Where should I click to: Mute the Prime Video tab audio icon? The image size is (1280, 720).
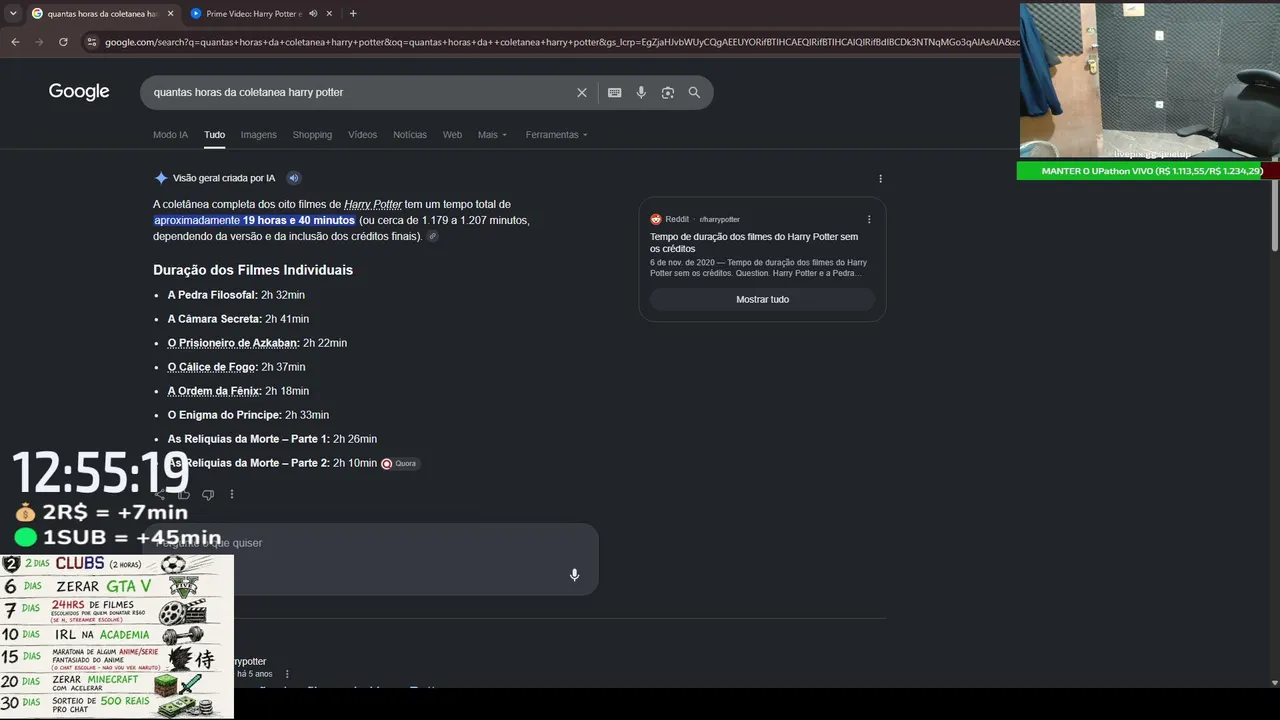pos(313,14)
